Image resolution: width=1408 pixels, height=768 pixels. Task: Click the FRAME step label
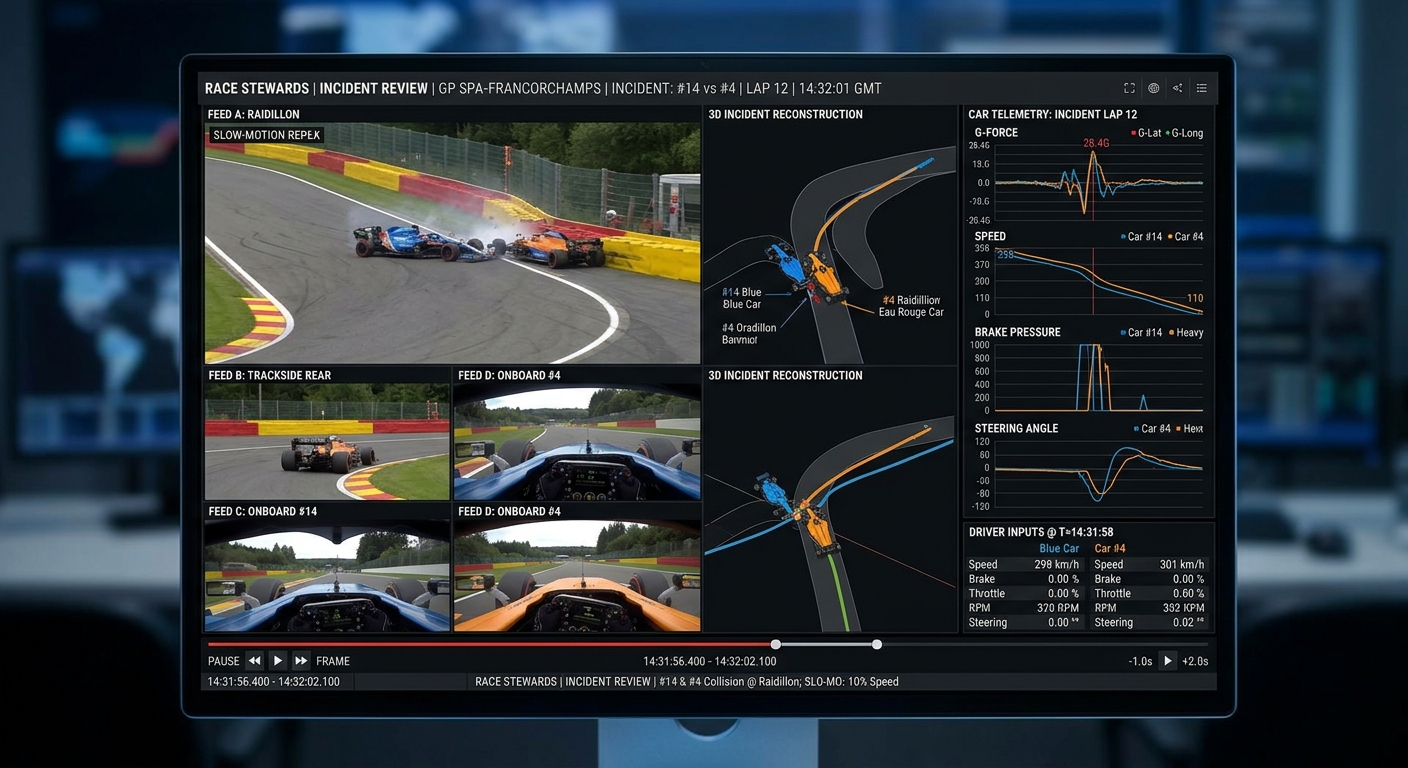[x=333, y=661]
